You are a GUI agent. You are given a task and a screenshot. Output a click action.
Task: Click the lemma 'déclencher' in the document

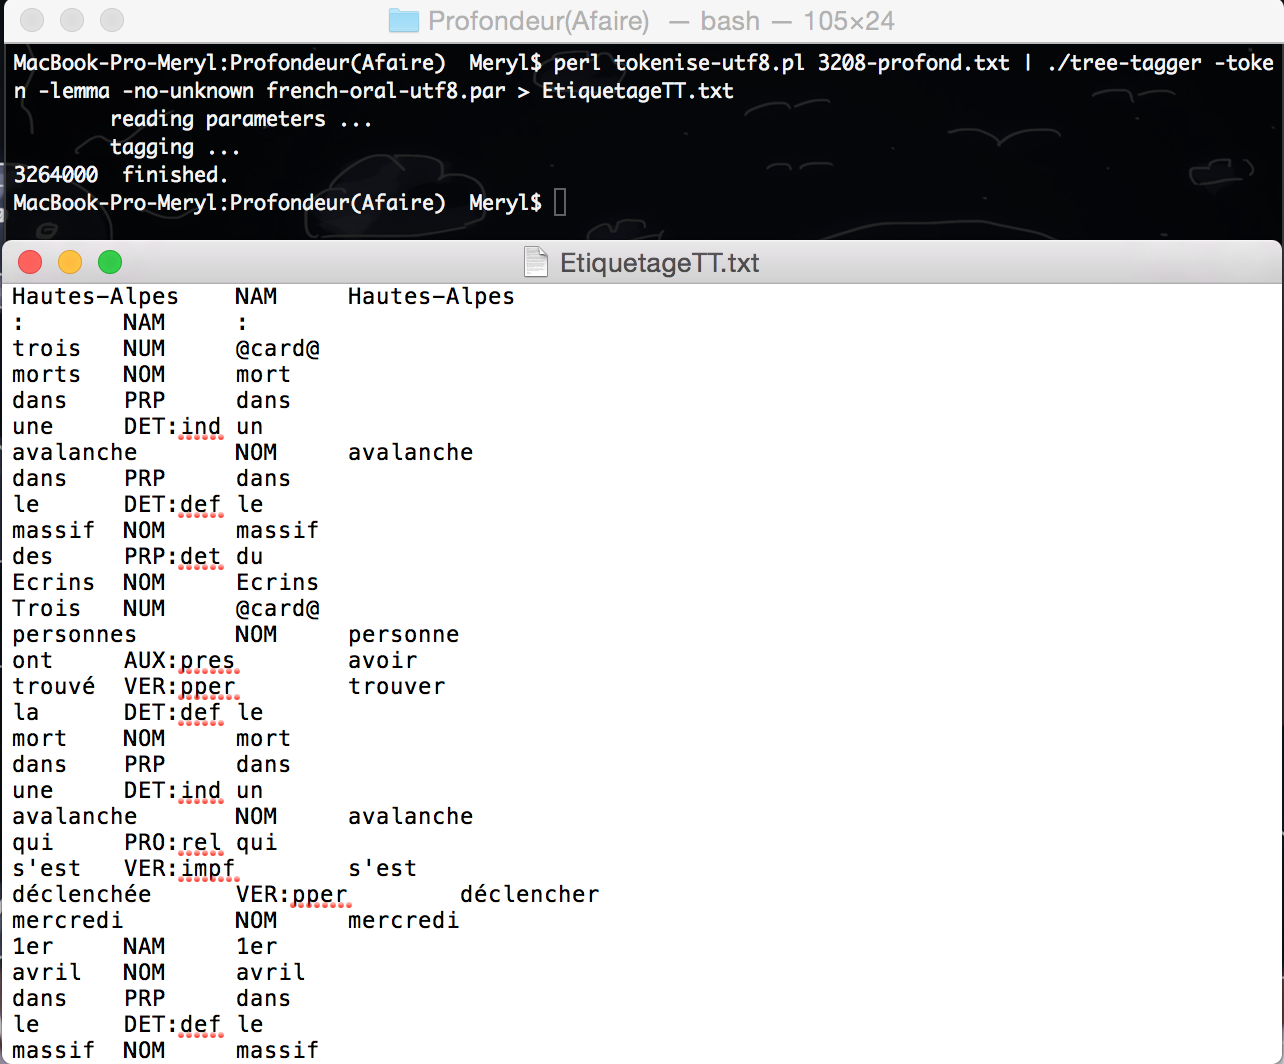[x=529, y=895]
